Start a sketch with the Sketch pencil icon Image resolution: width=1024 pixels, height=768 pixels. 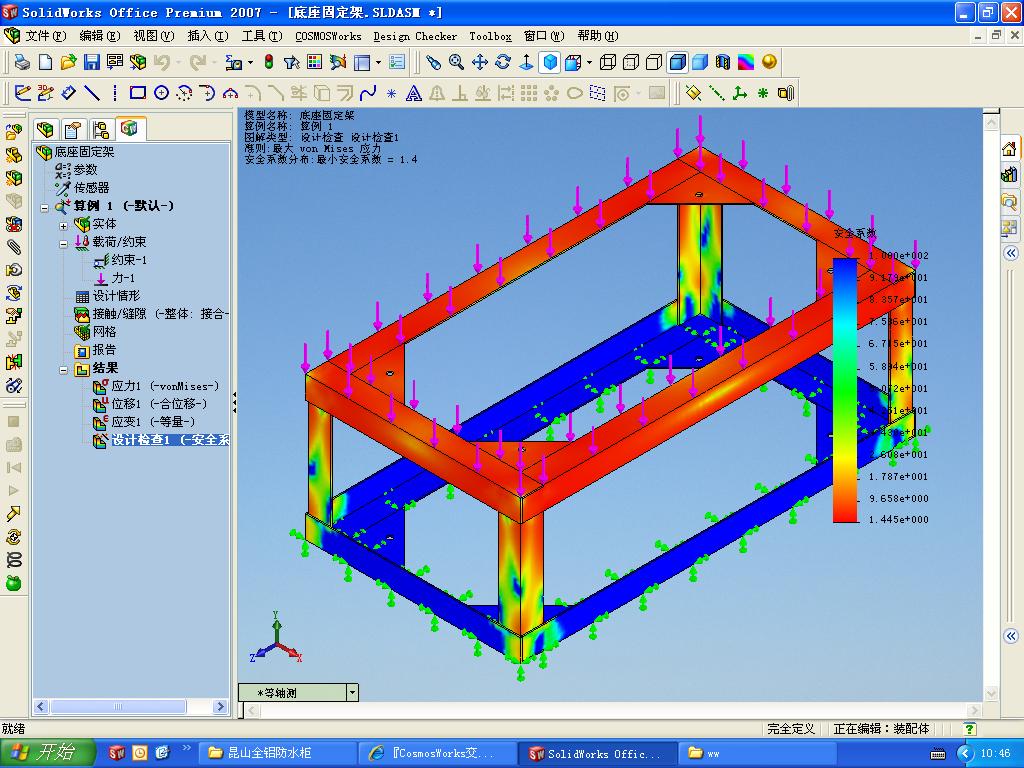point(22,93)
